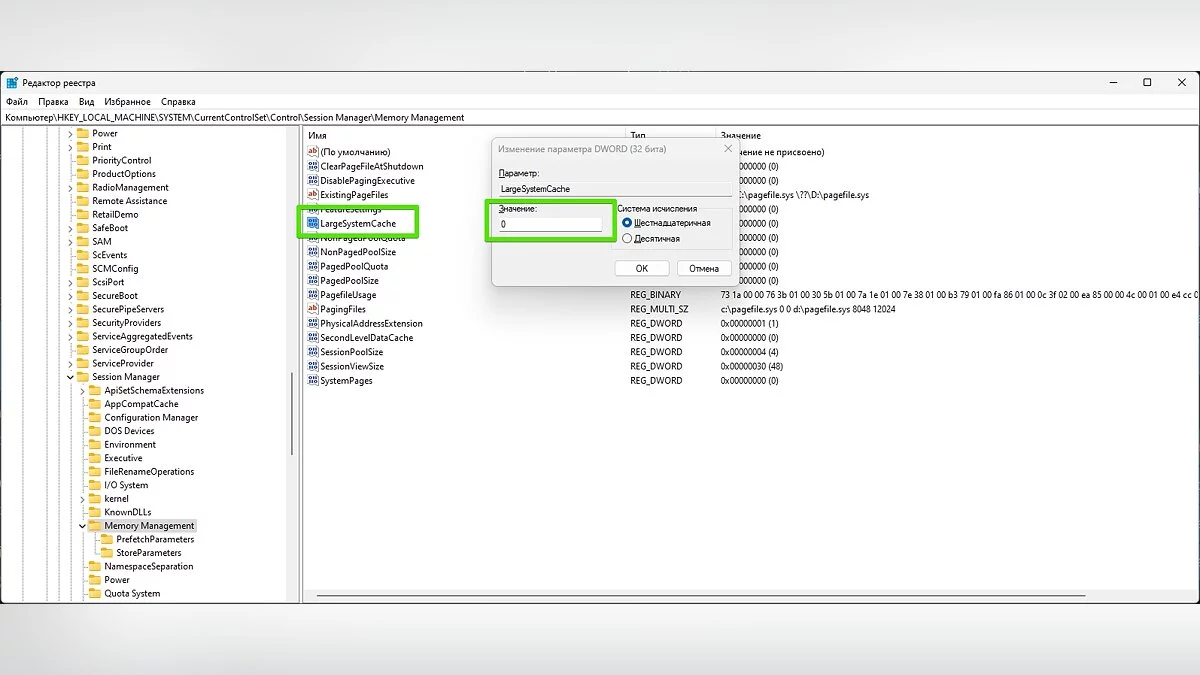Image resolution: width=1200 pixels, height=675 pixels.
Task: Click the LargeSystemCache DWORD value icon
Action: pos(313,224)
